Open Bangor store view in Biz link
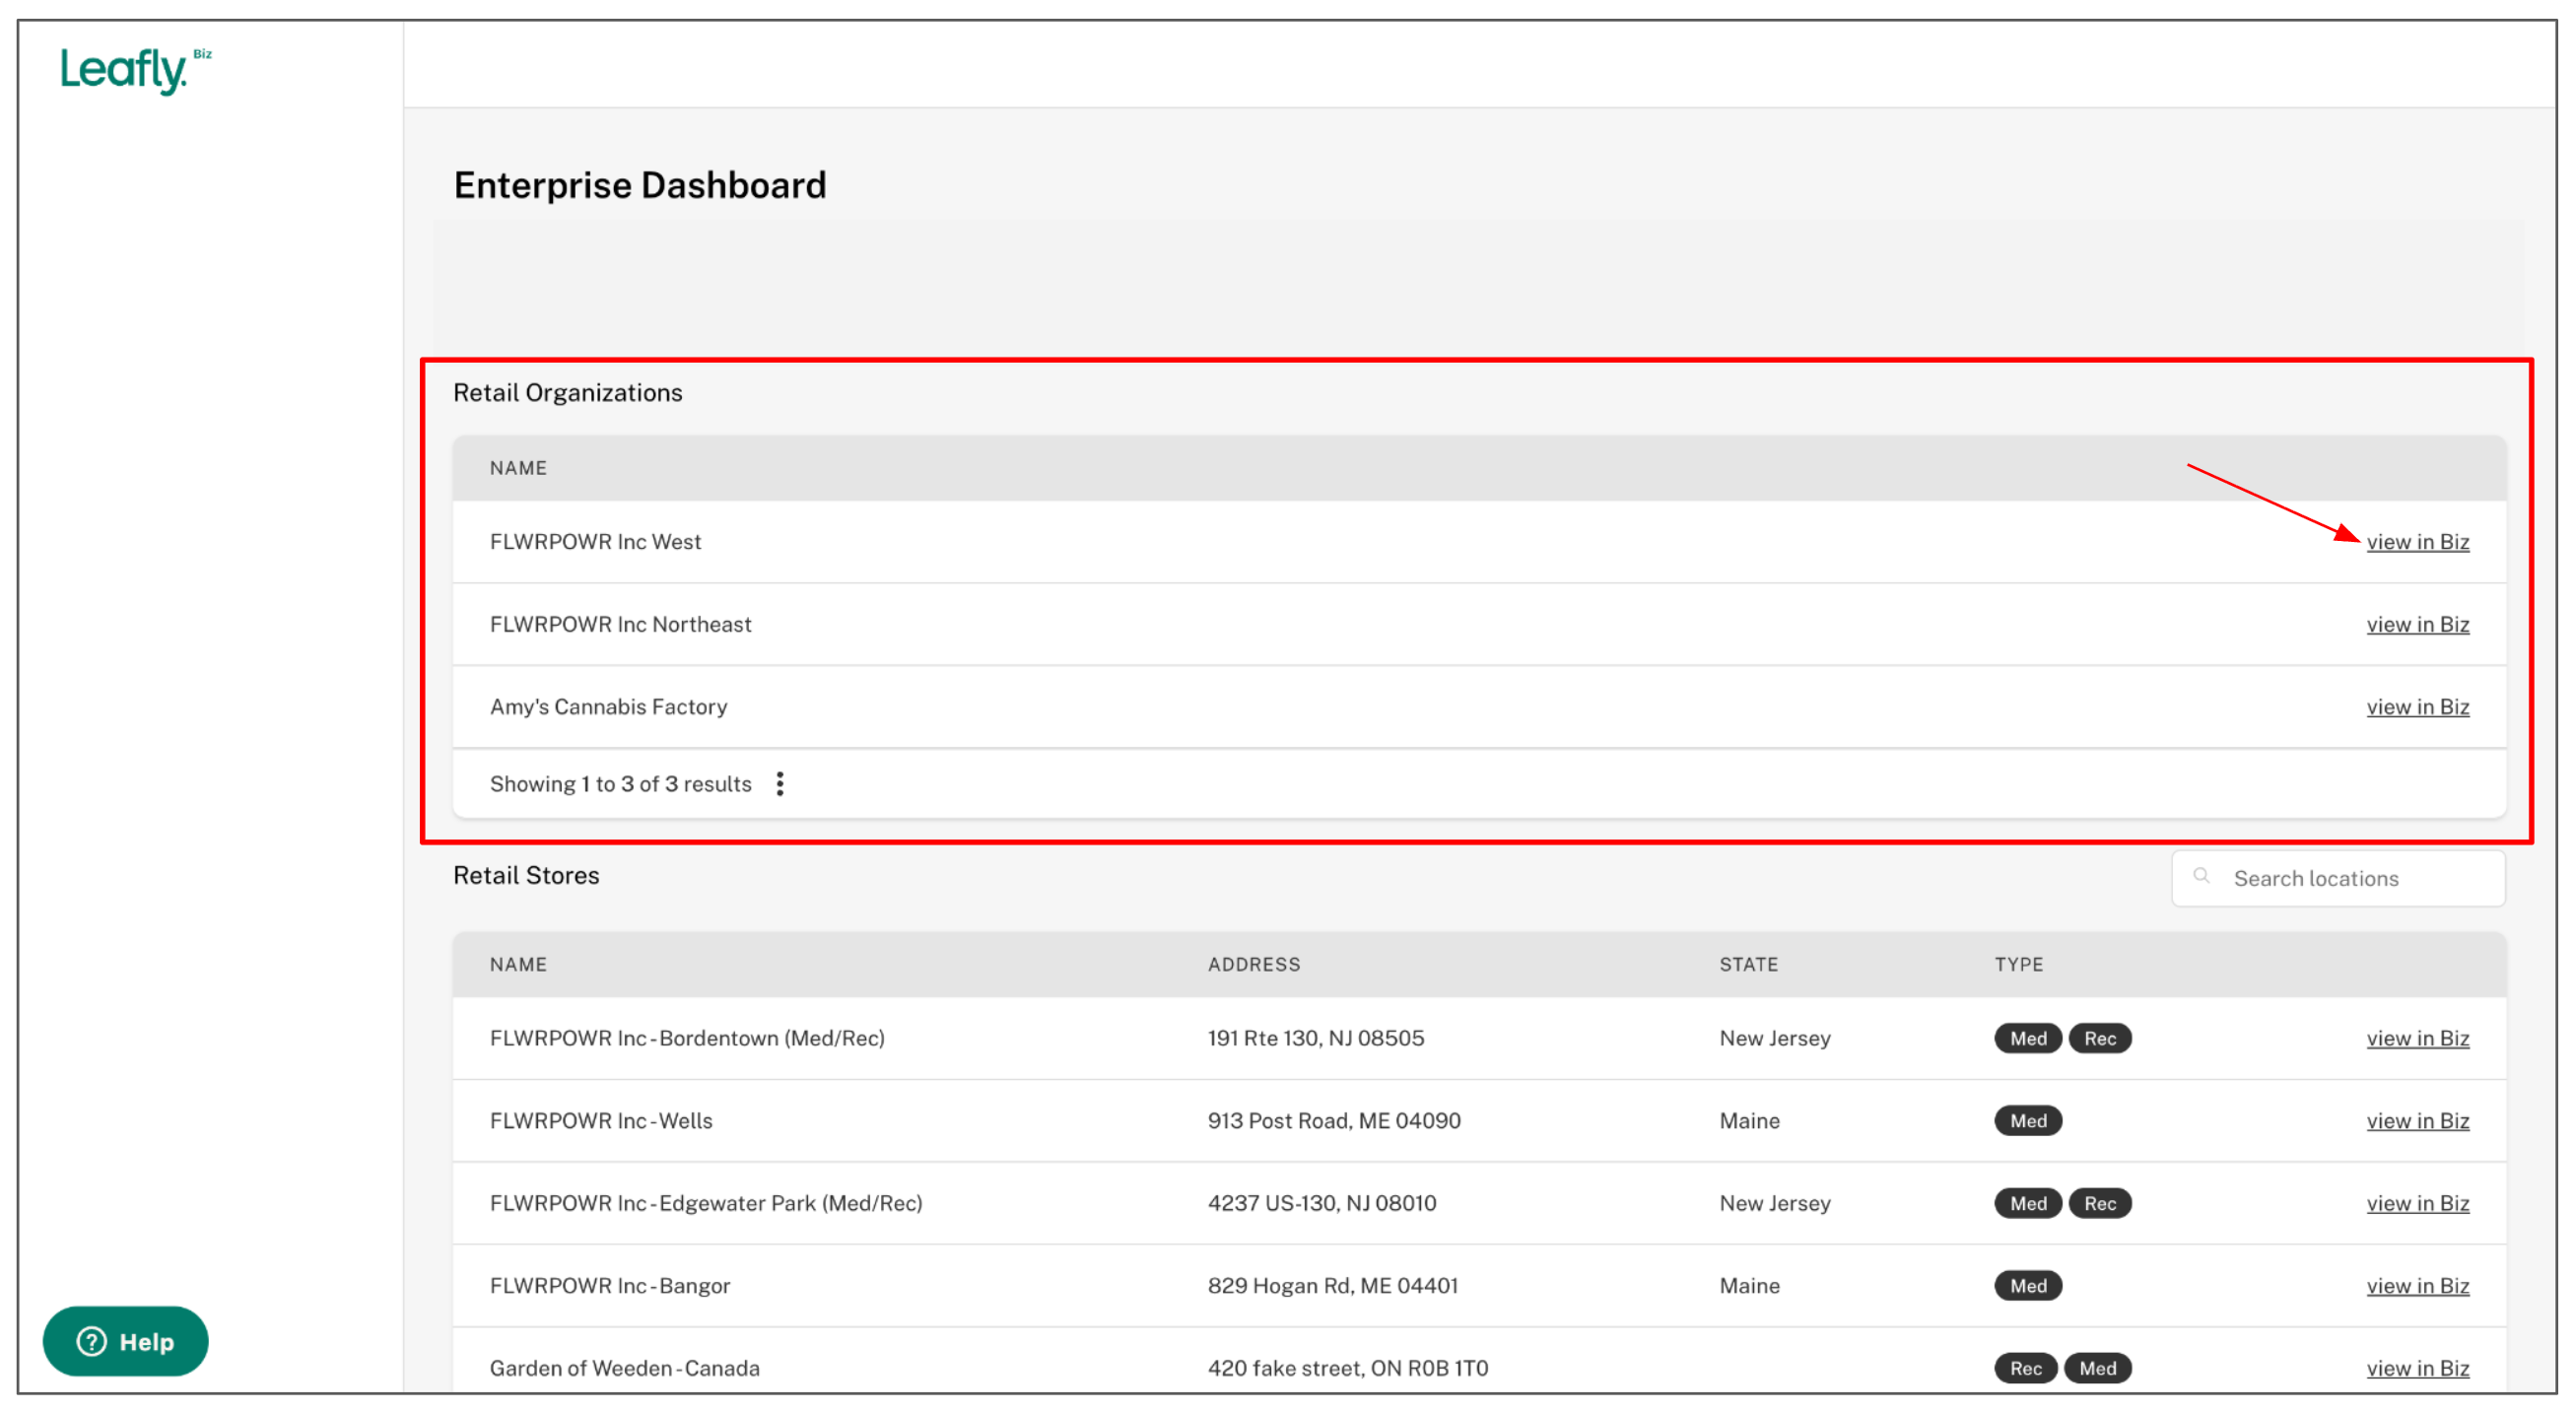Viewport: 2576px width, 1411px height. tap(2417, 1285)
